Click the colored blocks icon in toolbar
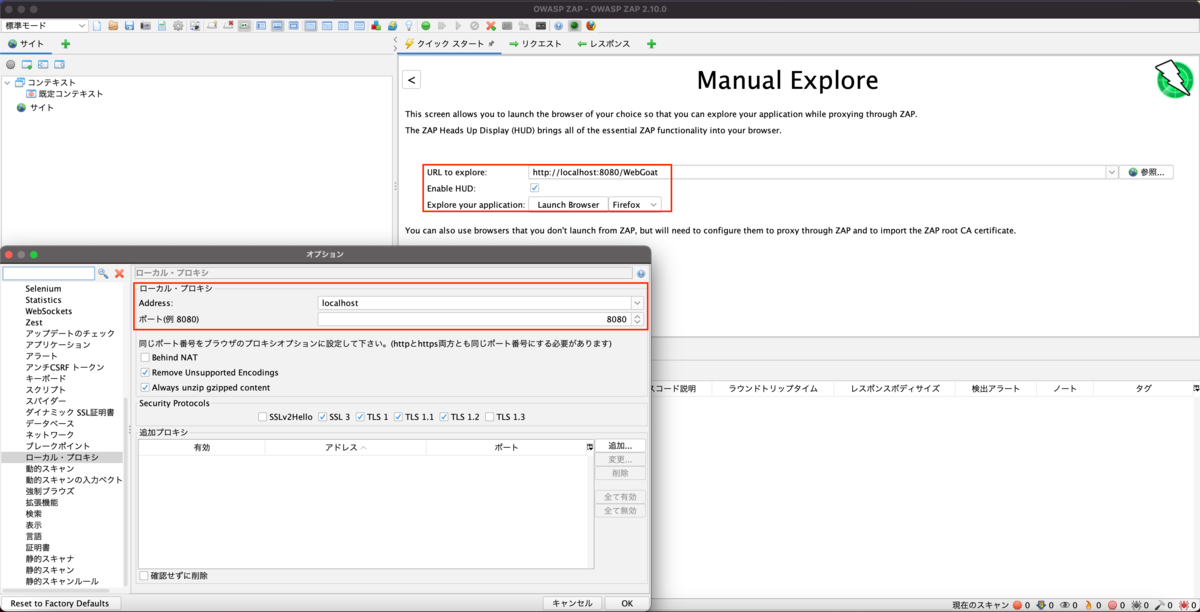 point(376,25)
